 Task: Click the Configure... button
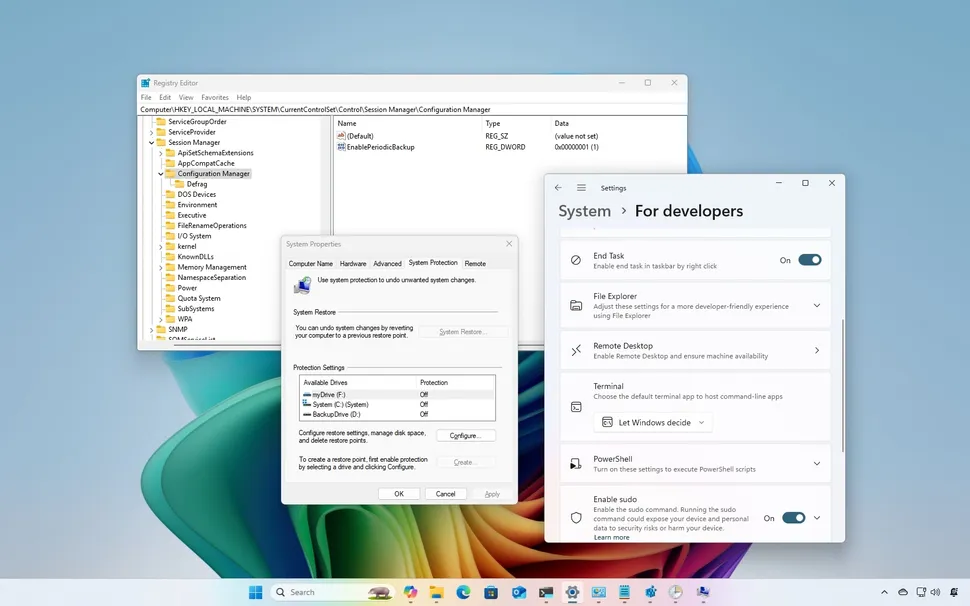click(465, 436)
